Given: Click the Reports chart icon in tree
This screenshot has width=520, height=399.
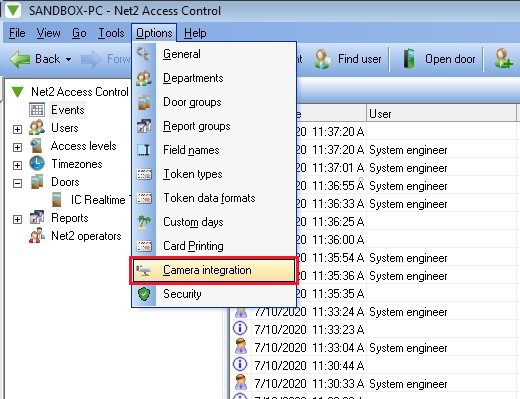Looking at the screenshot, I should 37,218.
